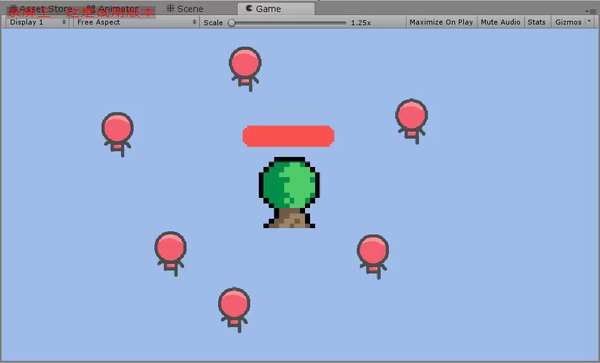
Task: Open the panel options menu icon
Action: coord(592,11)
